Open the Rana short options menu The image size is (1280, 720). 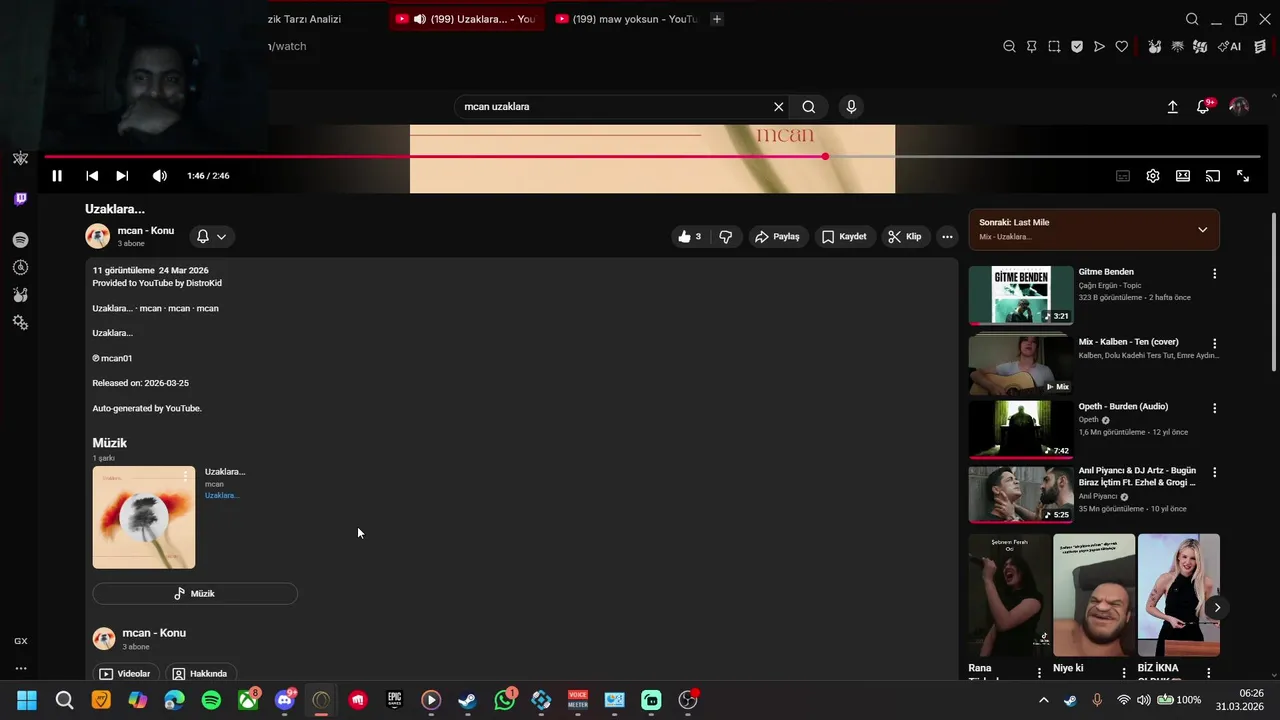coord(1039,673)
